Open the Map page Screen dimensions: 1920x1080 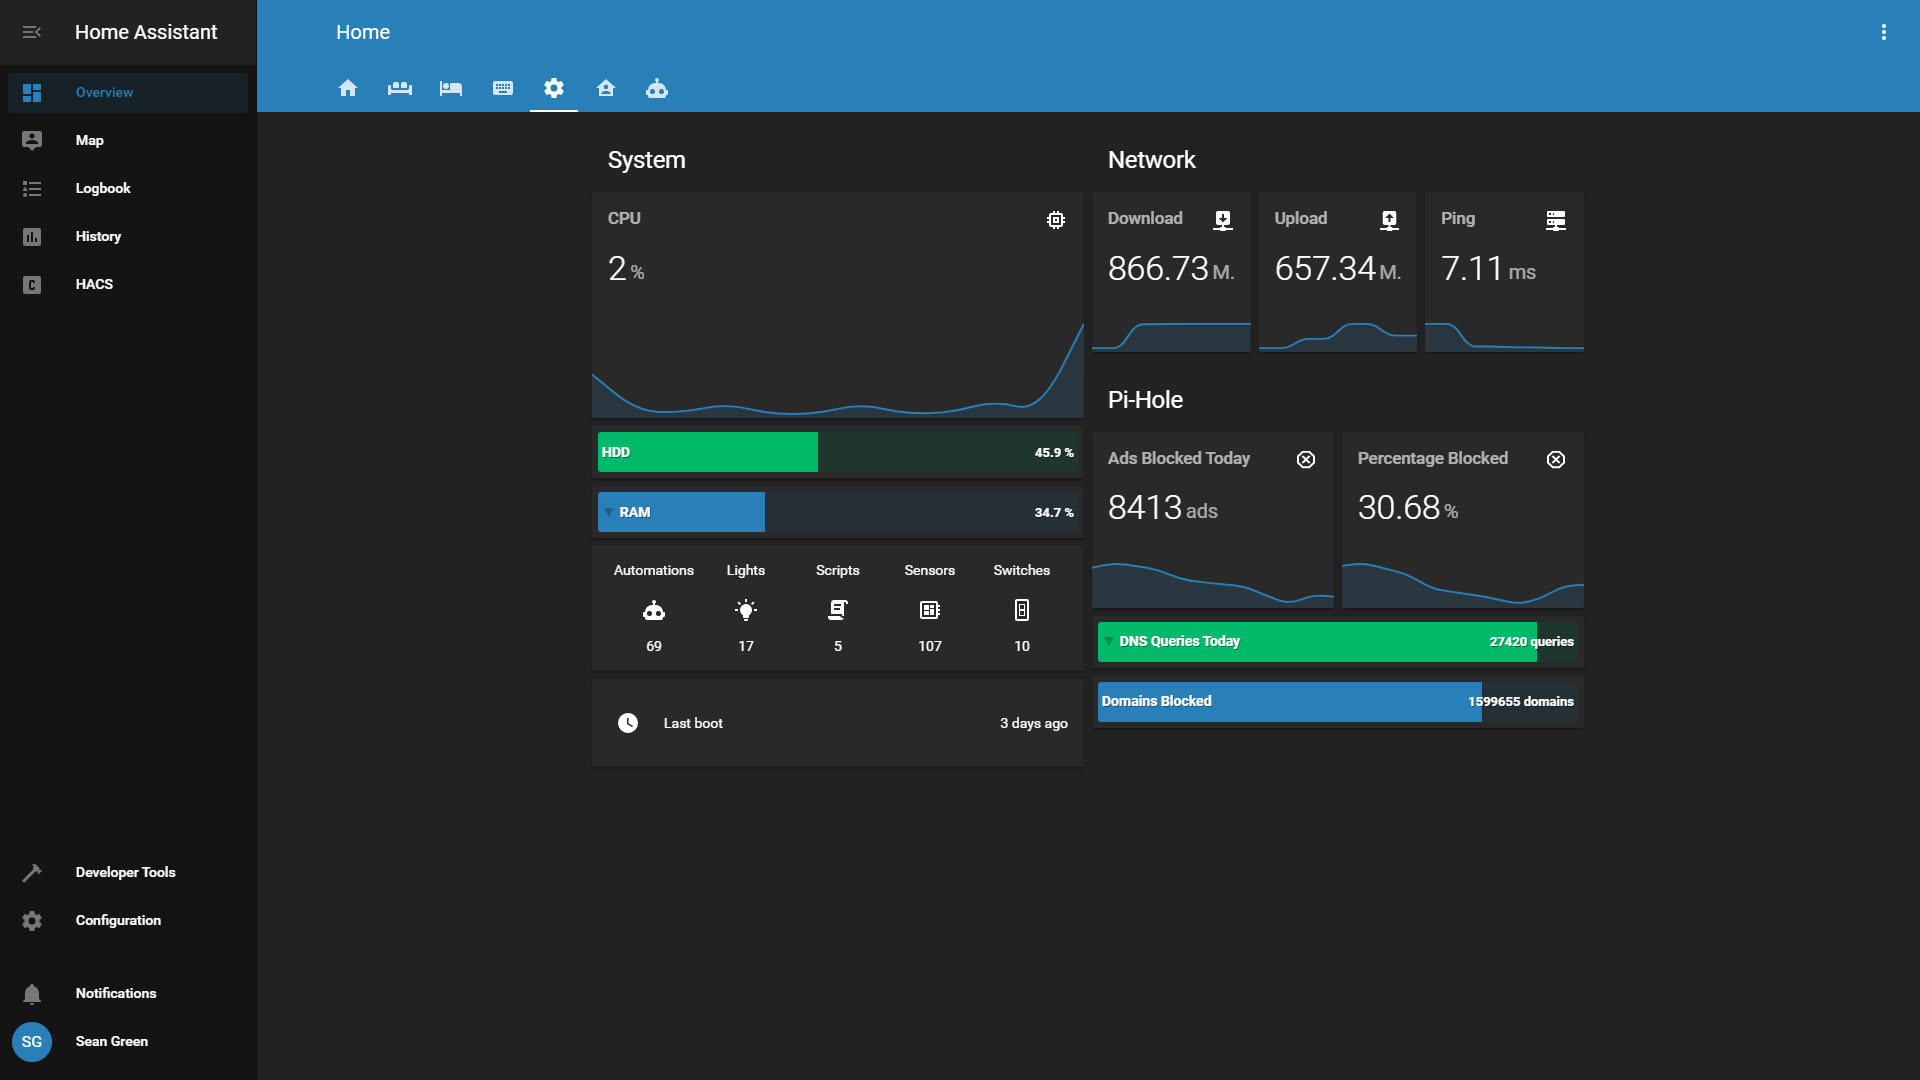128,140
